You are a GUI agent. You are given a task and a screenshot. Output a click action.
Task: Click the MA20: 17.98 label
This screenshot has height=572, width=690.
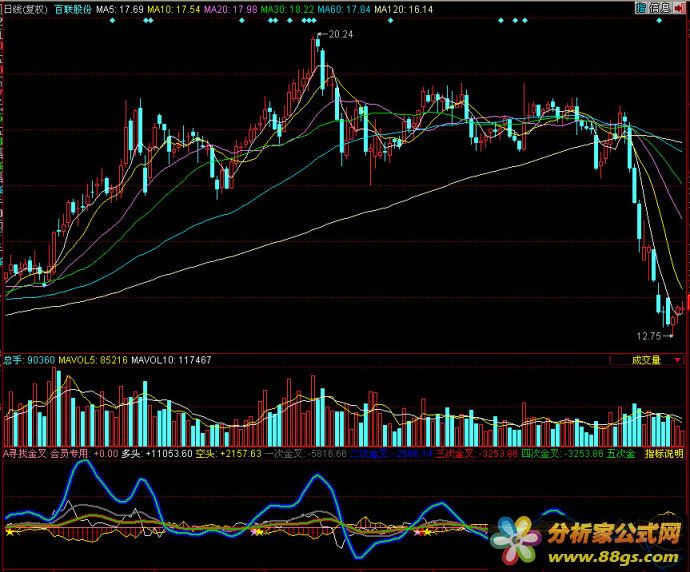coord(230,9)
